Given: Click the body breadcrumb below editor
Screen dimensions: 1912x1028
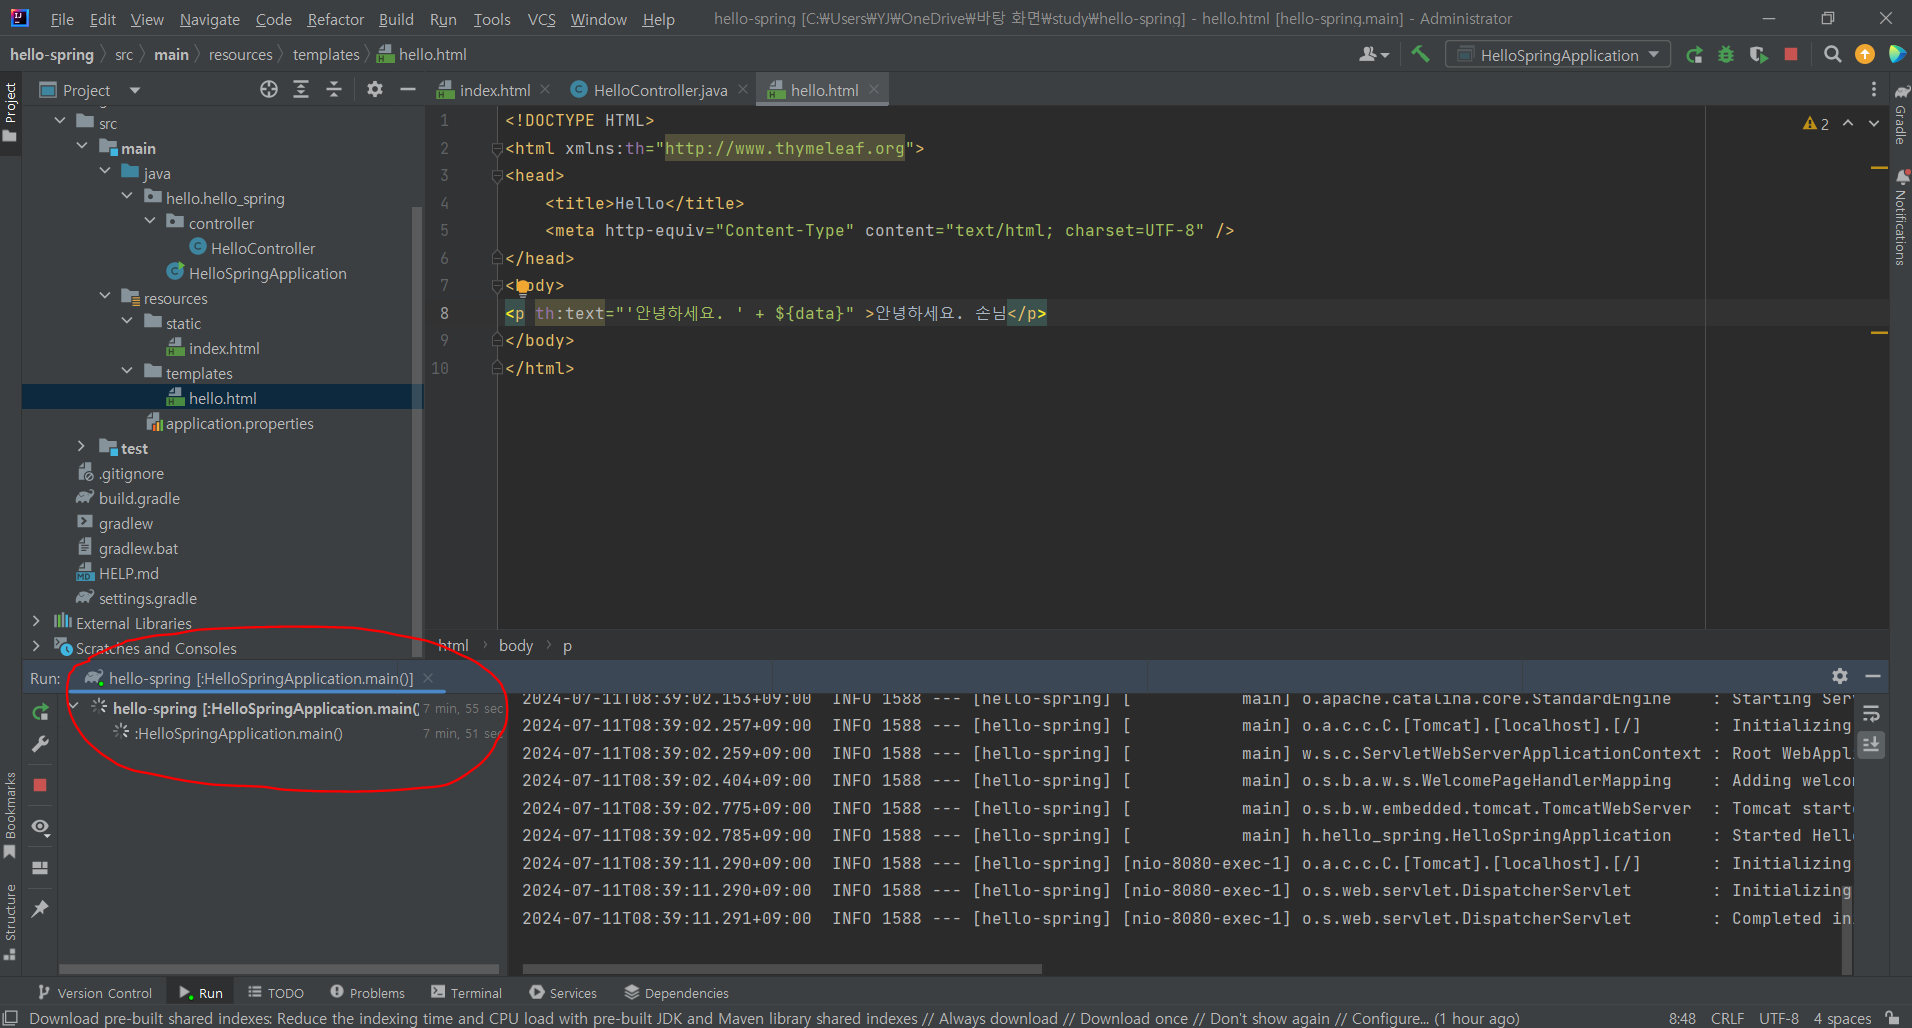Looking at the screenshot, I should pos(516,646).
